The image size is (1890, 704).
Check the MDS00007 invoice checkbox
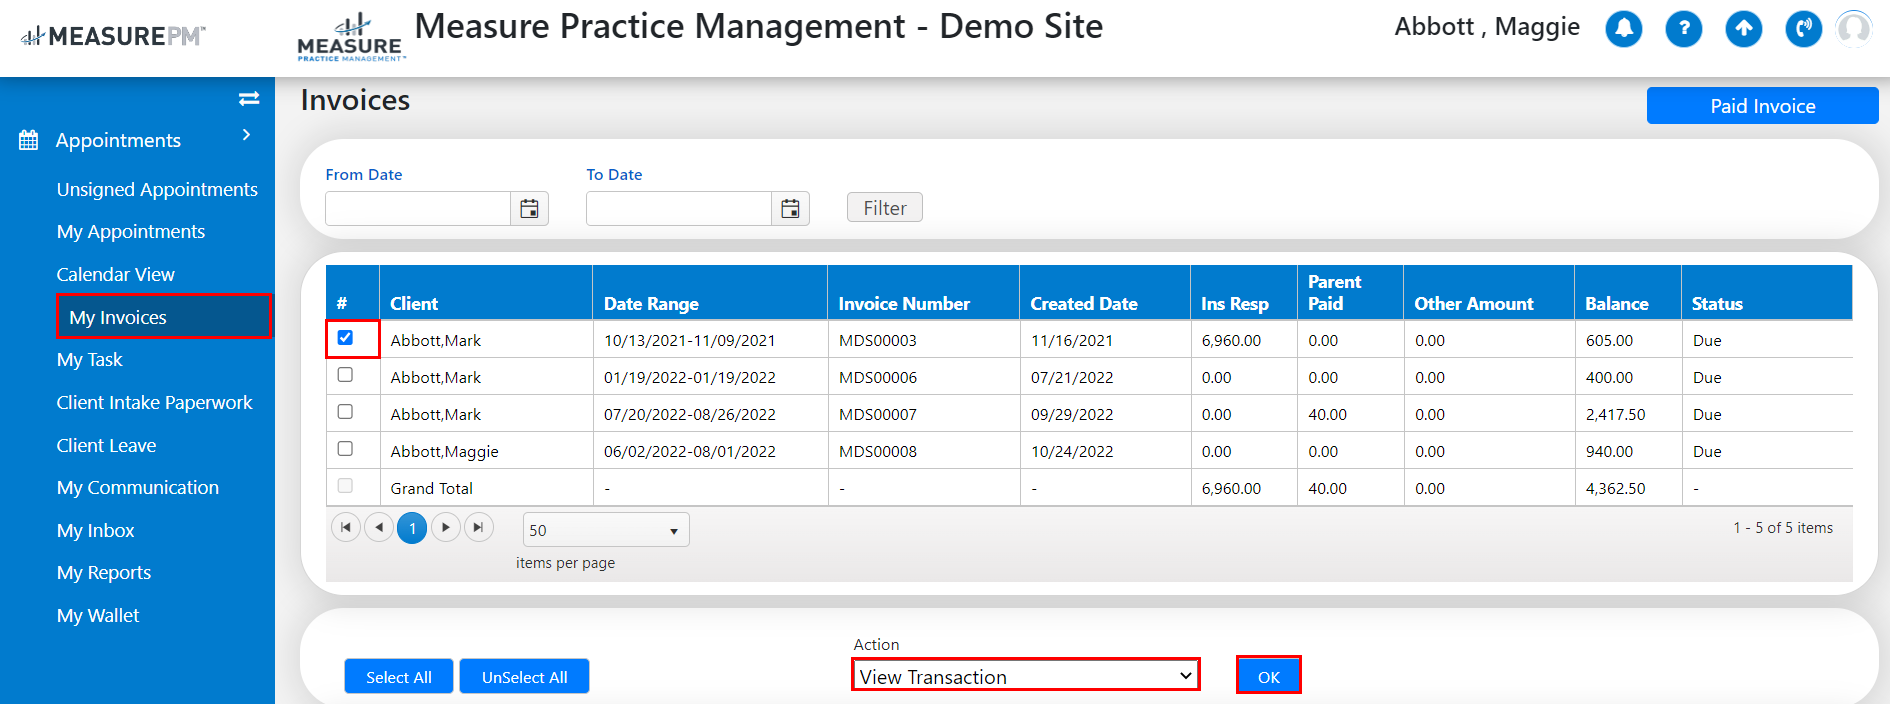click(345, 411)
